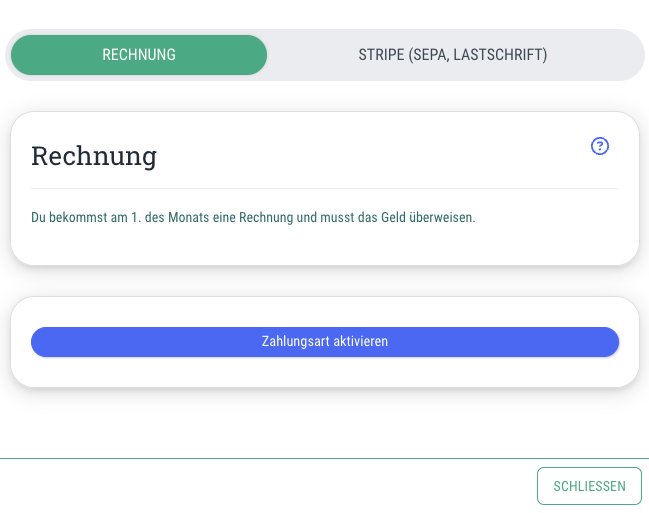The width and height of the screenshot is (649, 513).
Task: Activate the invoice payment type
Action: click(325, 342)
